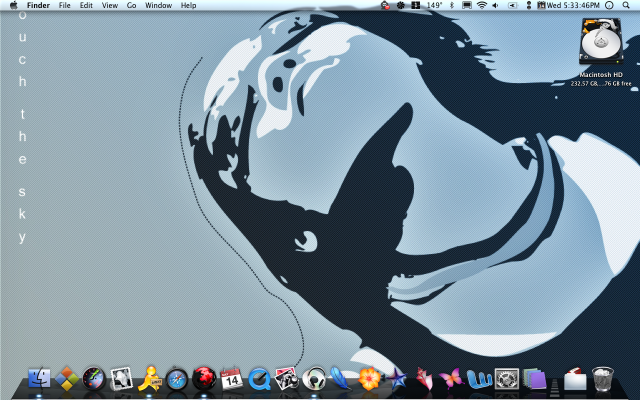Image resolution: width=640 pixels, height=400 pixels.
Task: Click the 149° temperature readout in menu bar
Action: [434, 5]
